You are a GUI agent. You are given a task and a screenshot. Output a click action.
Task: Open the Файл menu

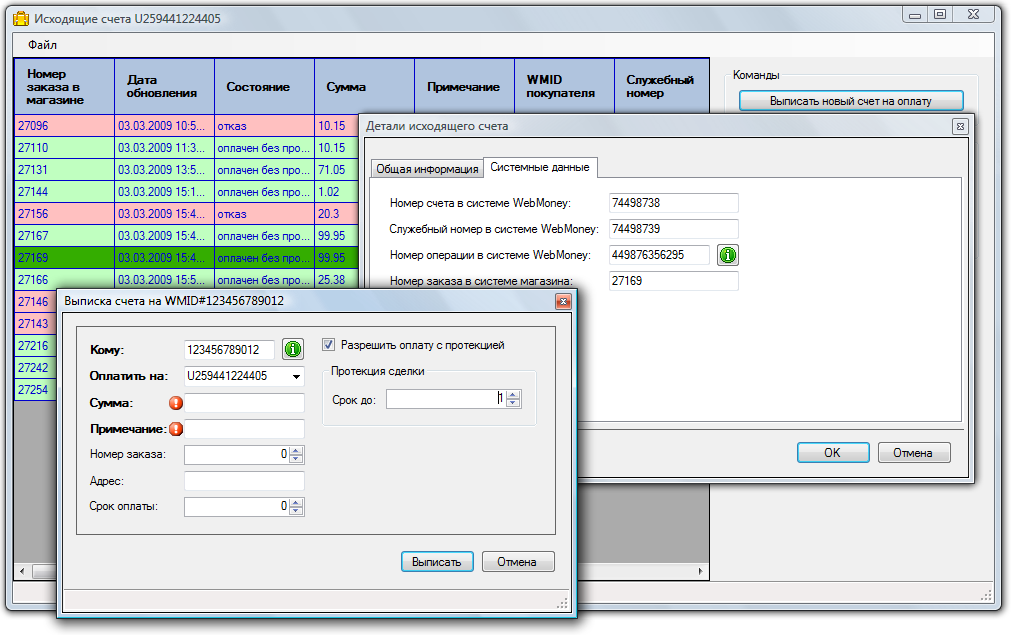(42, 45)
